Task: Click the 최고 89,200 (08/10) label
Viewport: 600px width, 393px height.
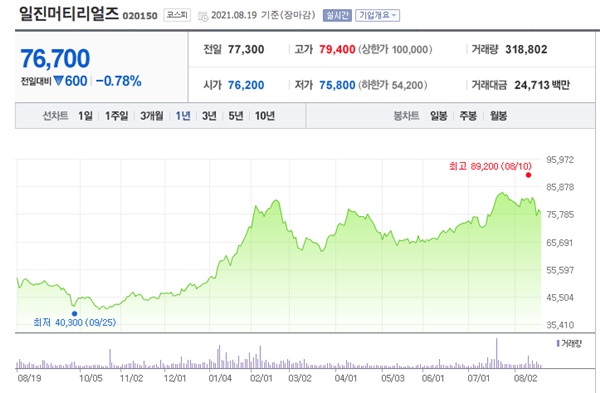Action: 491,166
